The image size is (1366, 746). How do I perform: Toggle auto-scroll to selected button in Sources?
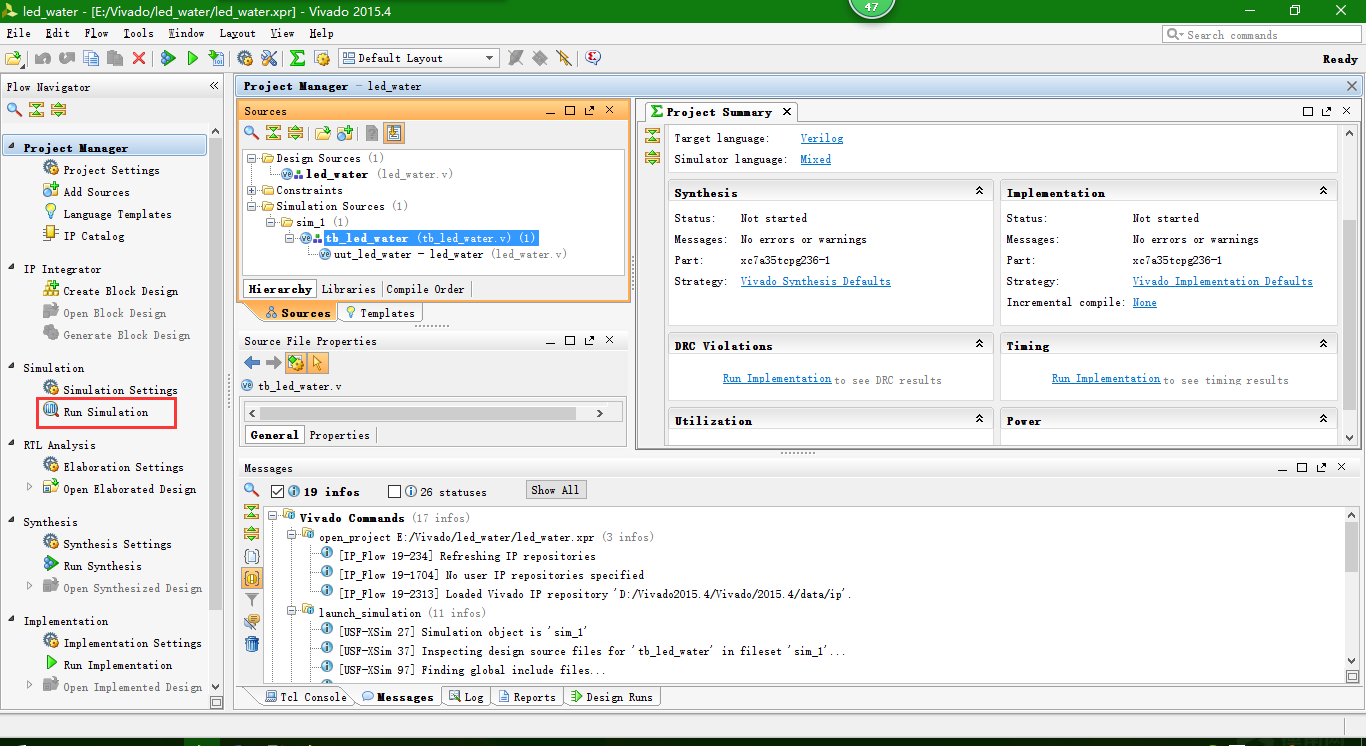393,132
